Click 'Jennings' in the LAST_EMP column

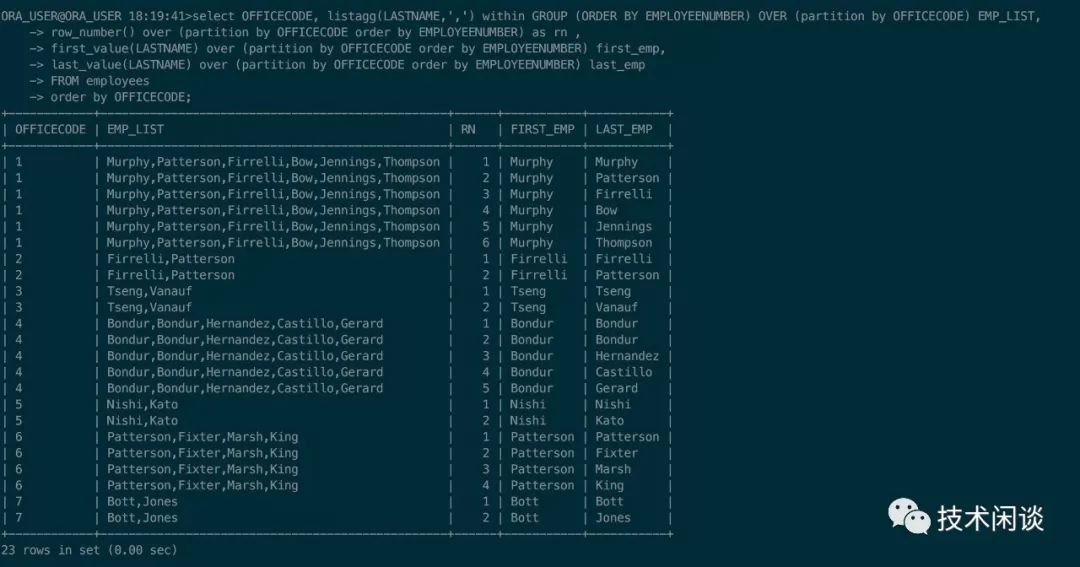coord(624,227)
